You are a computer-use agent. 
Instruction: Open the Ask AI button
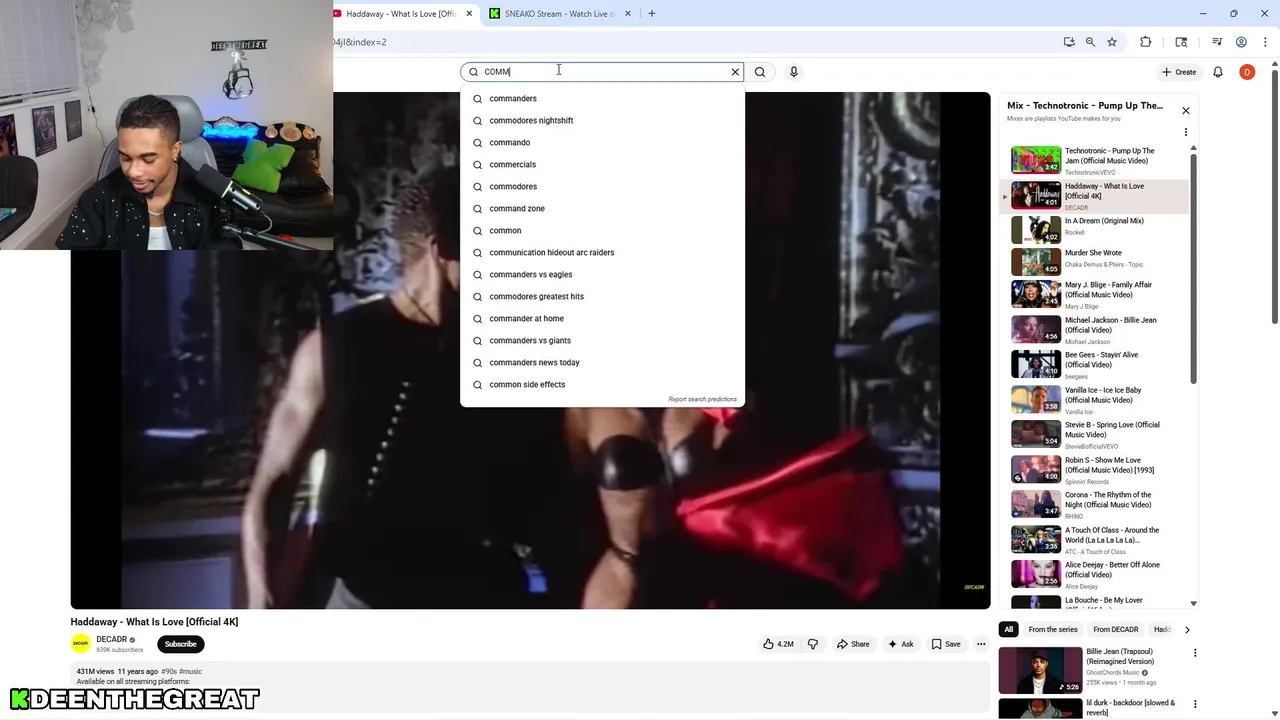(901, 644)
